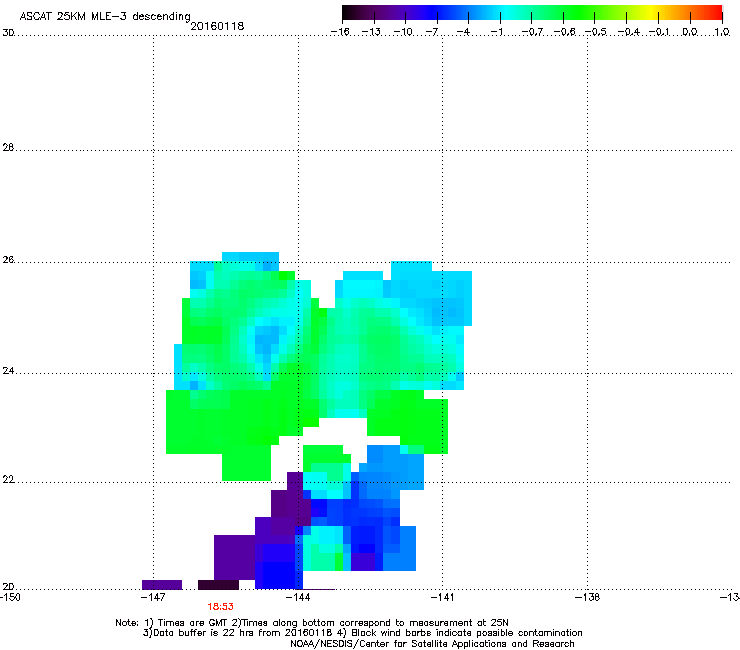This screenshot has width=740, height=650.
Task: Click longitude axis label -147
Action: [153, 597]
